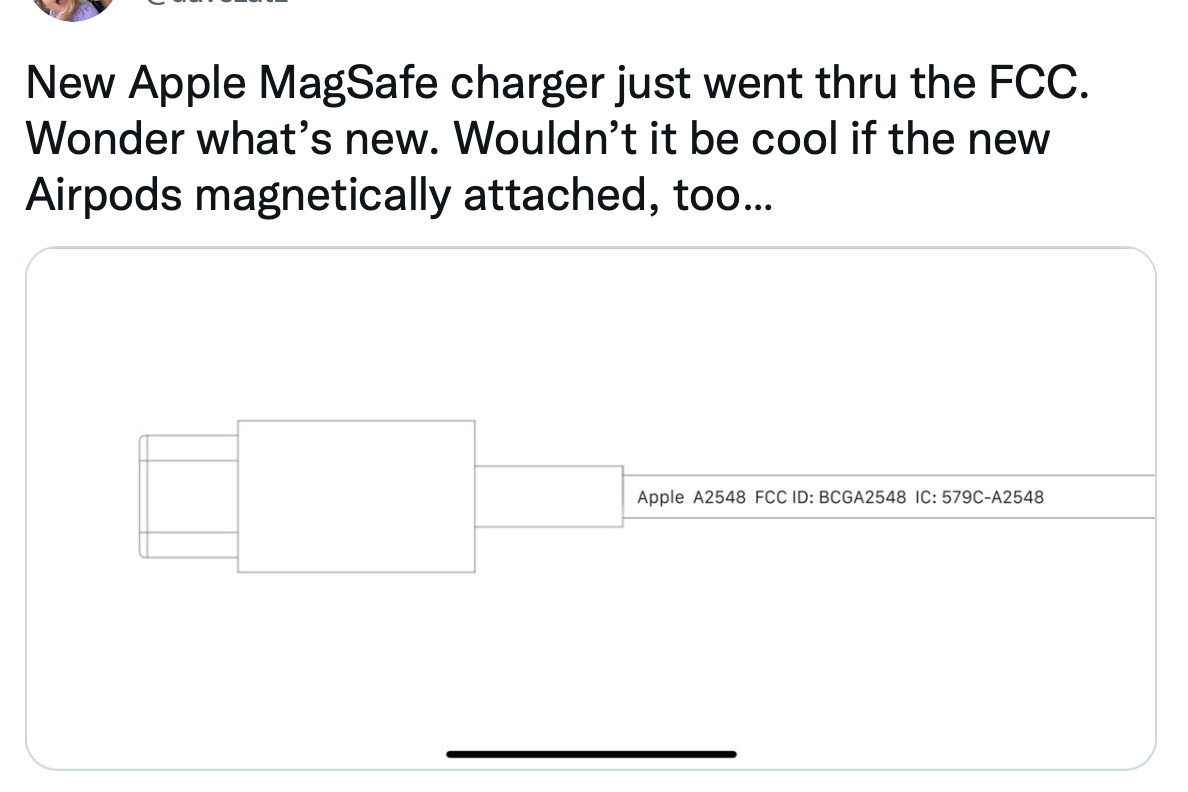Click the word "Airpods" in the tweet
The image size is (1188, 792).
click(x=102, y=195)
